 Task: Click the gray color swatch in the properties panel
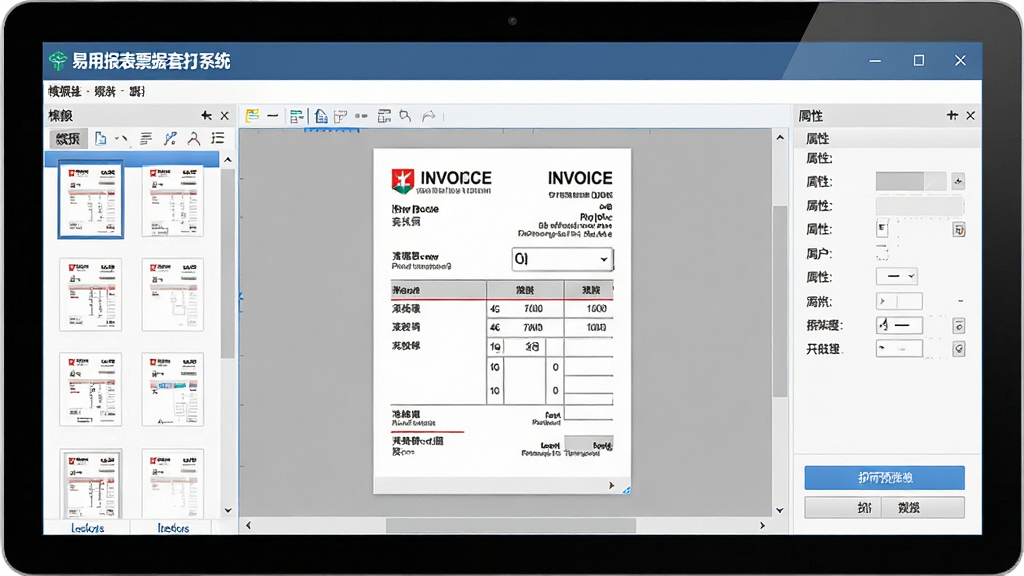pos(910,181)
